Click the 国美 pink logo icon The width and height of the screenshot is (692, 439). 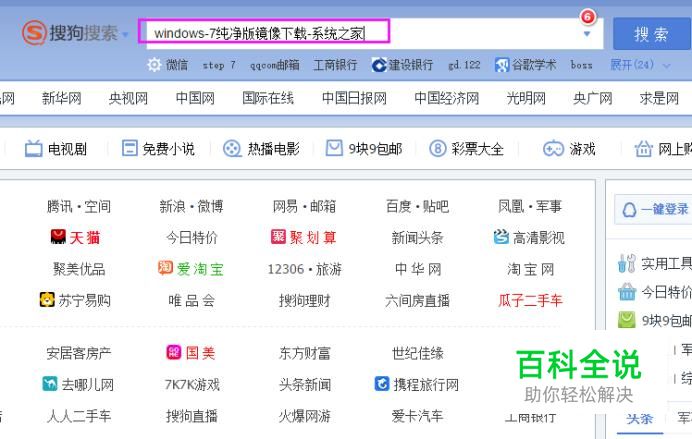(x=173, y=352)
